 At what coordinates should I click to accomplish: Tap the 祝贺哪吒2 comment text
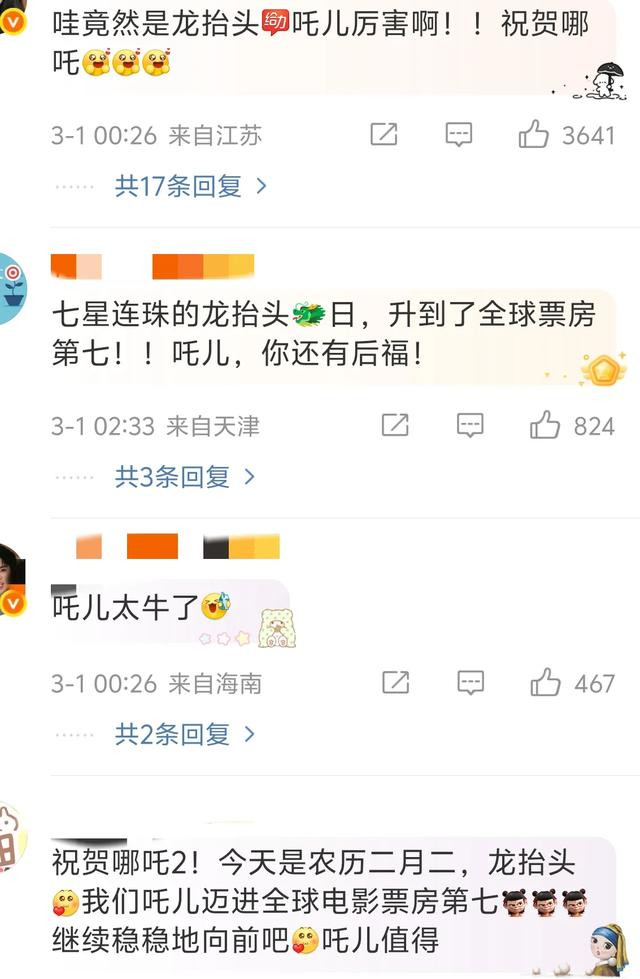tap(314, 902)
